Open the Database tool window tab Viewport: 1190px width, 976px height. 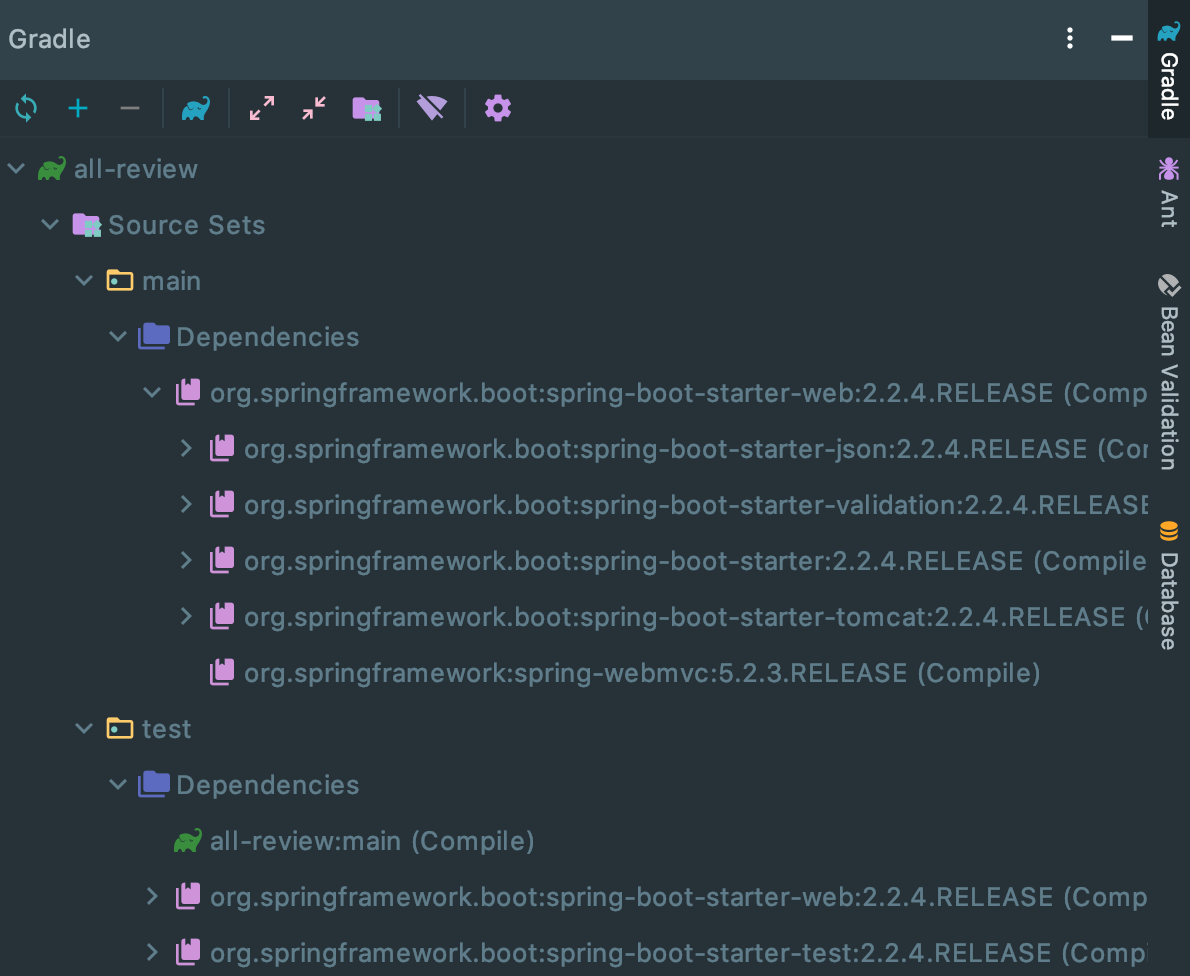[1169, 584]
